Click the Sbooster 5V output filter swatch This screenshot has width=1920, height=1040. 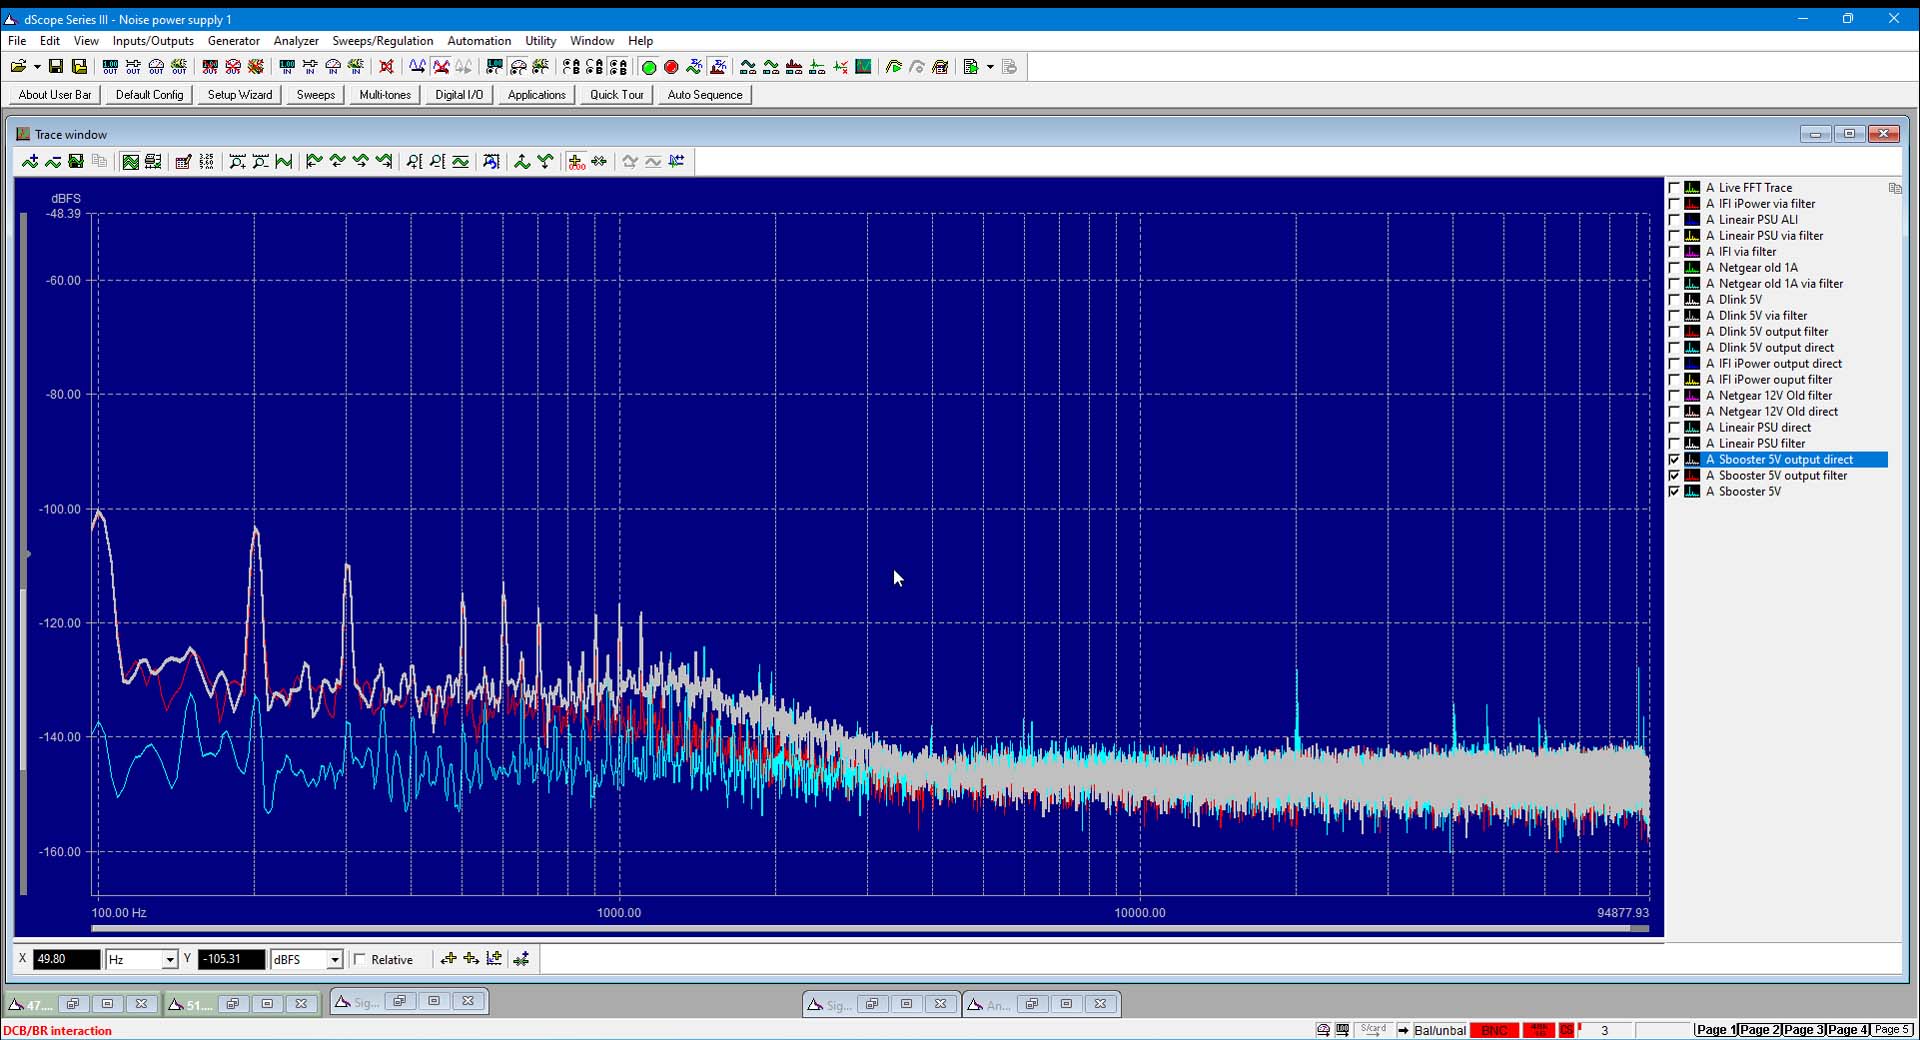(x=1692, y=476)
